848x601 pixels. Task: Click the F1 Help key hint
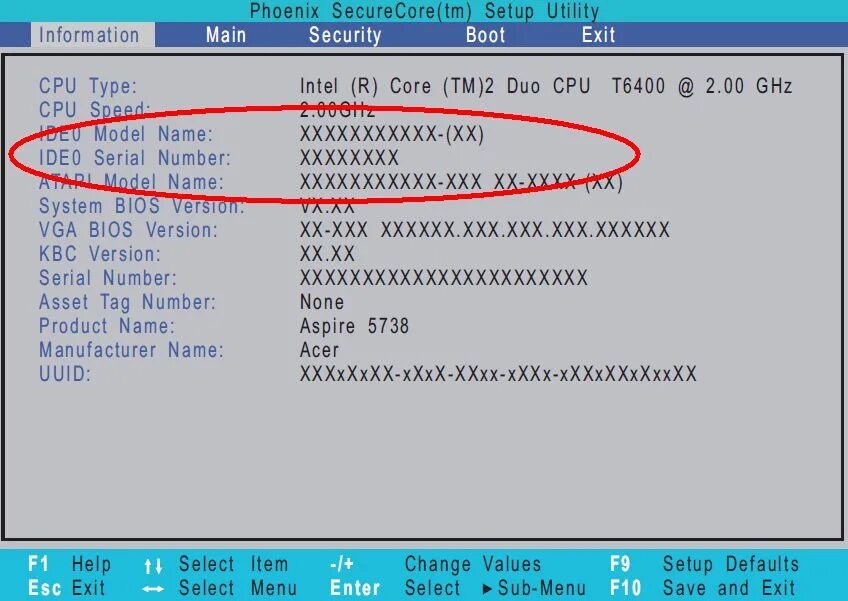[x=69, y=564]
